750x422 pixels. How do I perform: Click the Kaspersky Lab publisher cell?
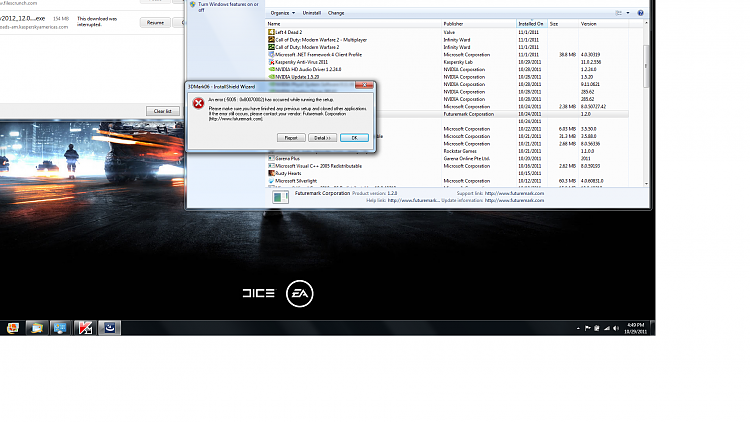pyautogui.click(x=458, y=62)
